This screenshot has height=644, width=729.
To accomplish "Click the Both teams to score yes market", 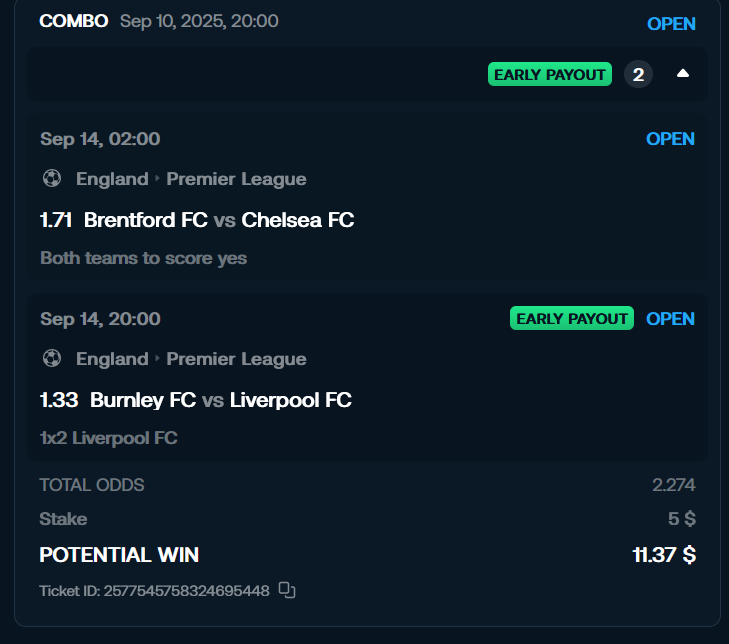I will click(x=143, y=258).
